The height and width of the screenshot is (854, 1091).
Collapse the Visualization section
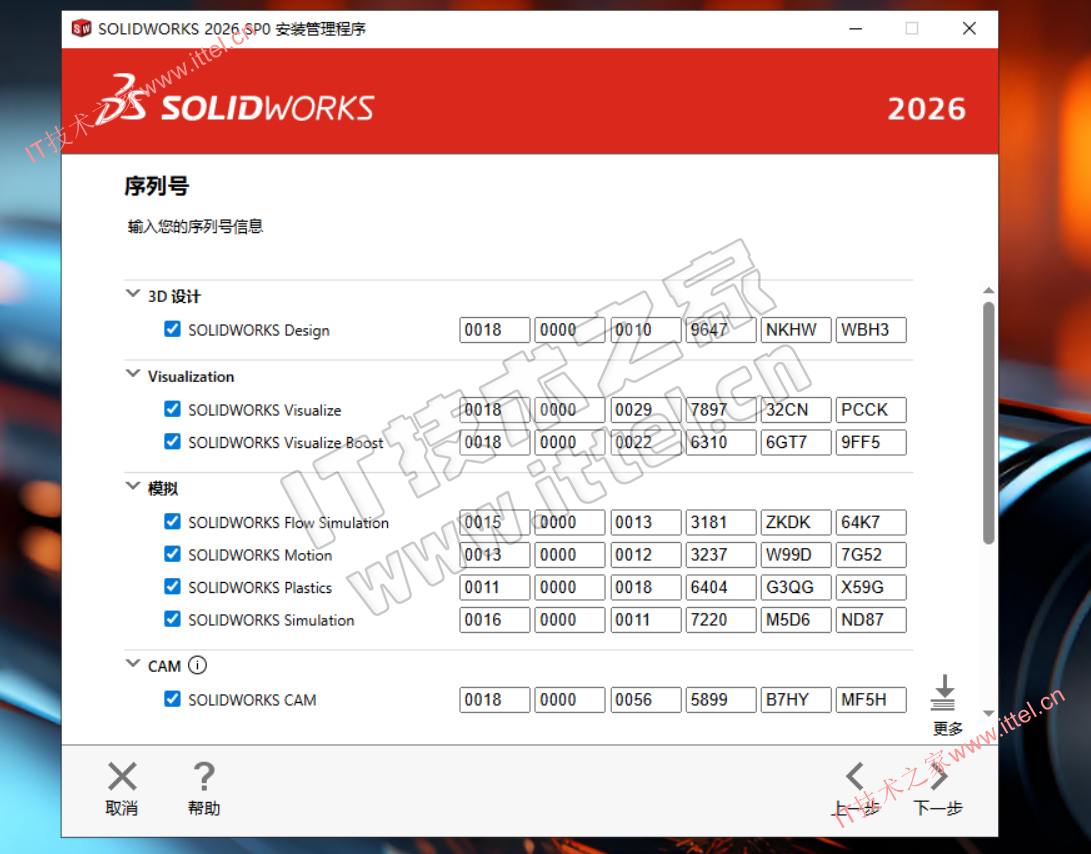tap(132, 375)
